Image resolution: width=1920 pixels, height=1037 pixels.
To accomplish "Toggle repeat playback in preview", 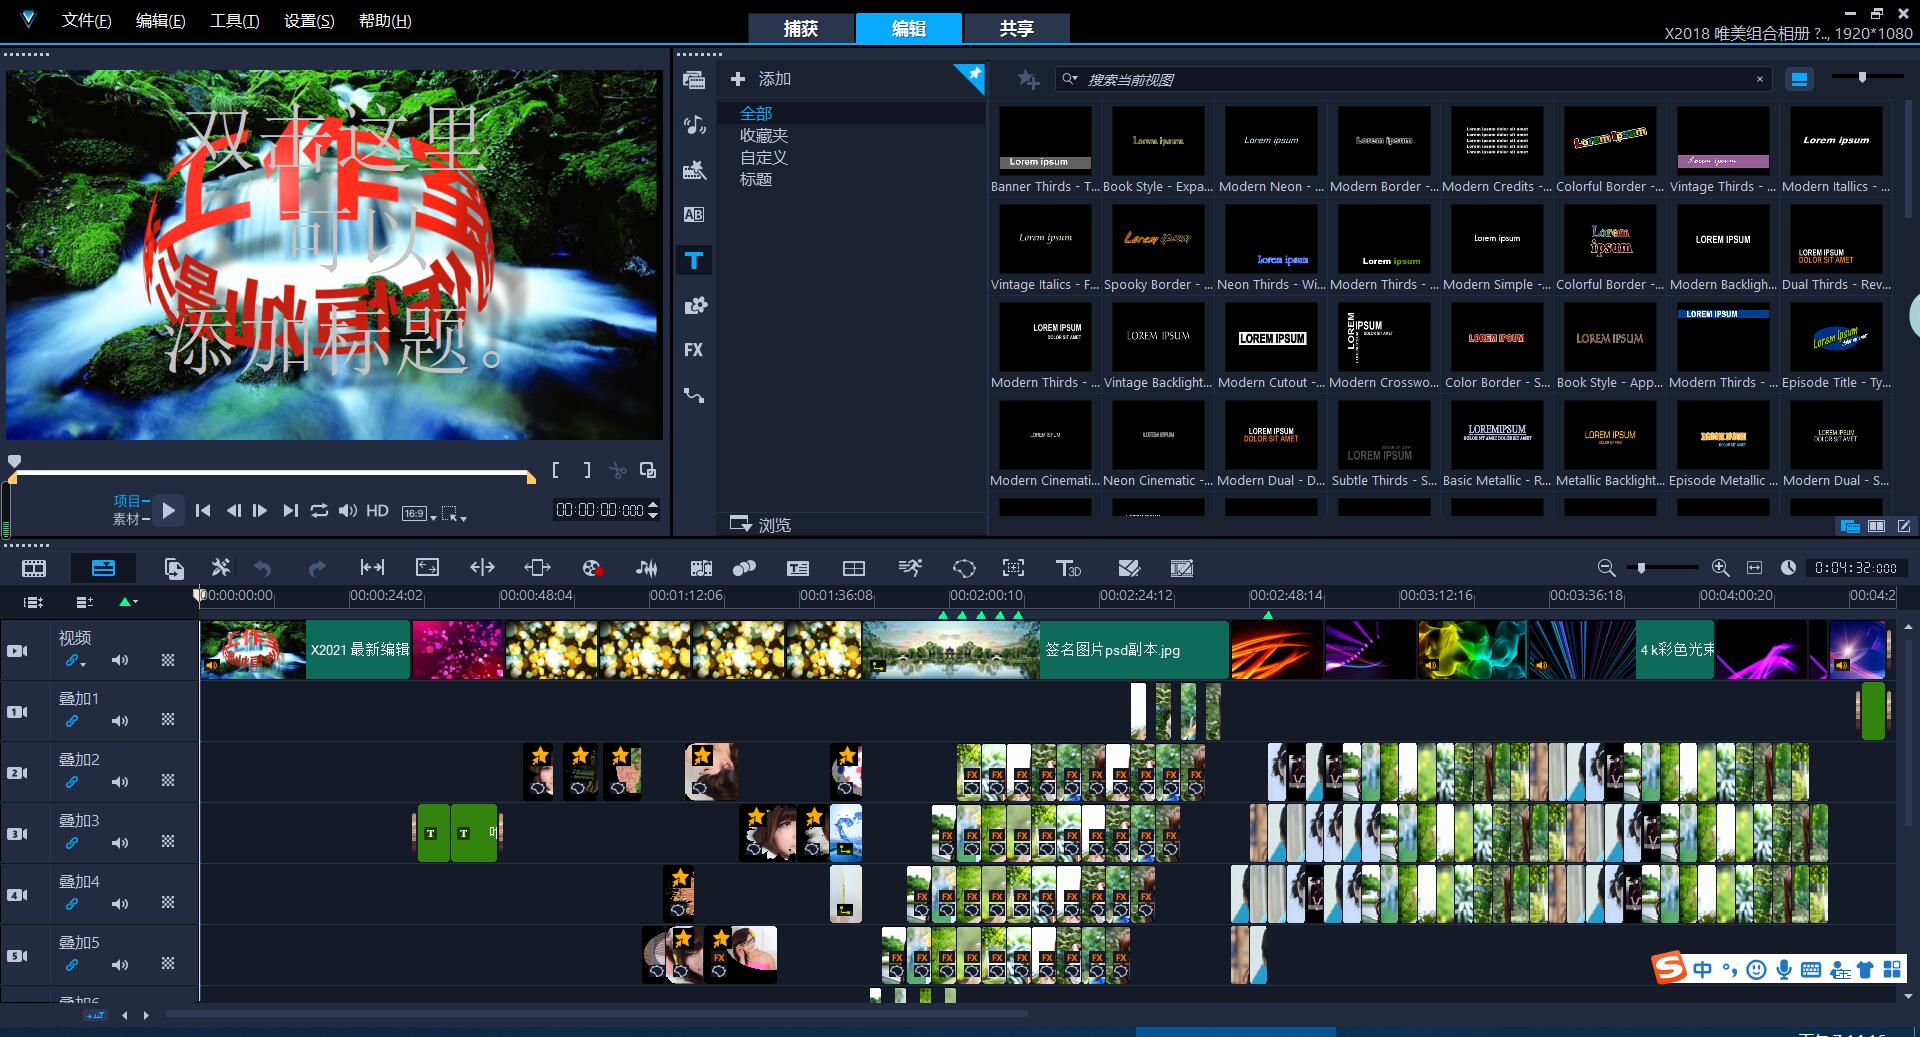I will pos(319,510).
